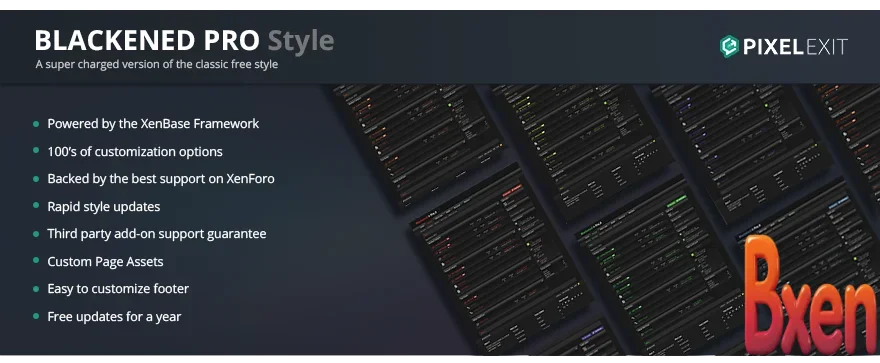Viewport: 880px width, 363px height.
Task: Click the PIXELEXIT brand name text
Action: (795, 47)
